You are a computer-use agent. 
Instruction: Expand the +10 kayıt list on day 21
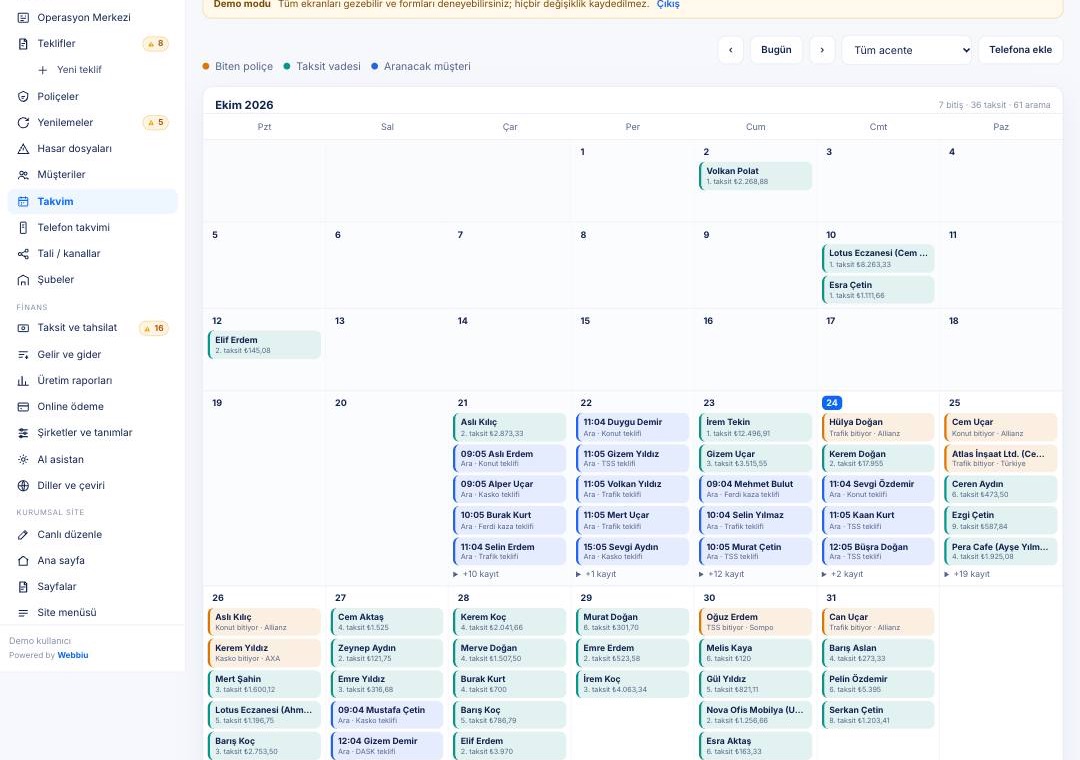pyautogui.click(x=476, y=574)
